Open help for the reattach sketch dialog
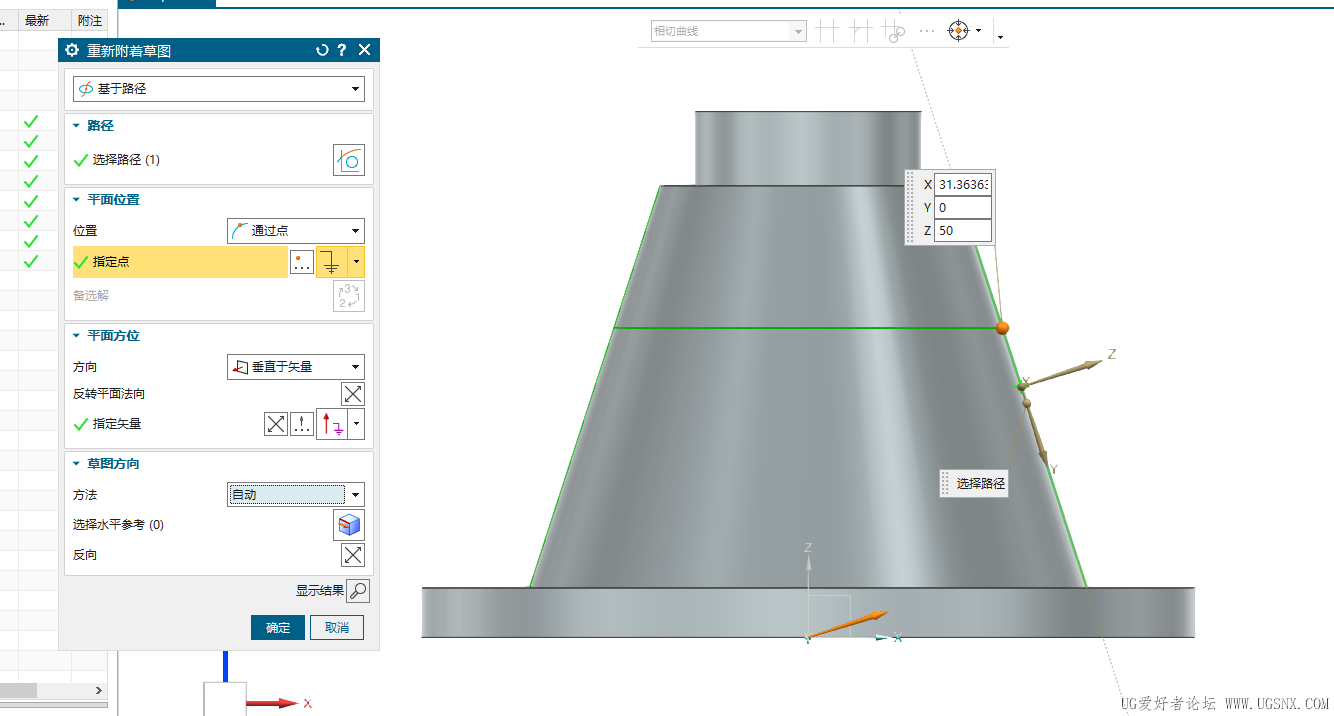The width and height of the screenshot is (1334, 716). pos(342,50)
